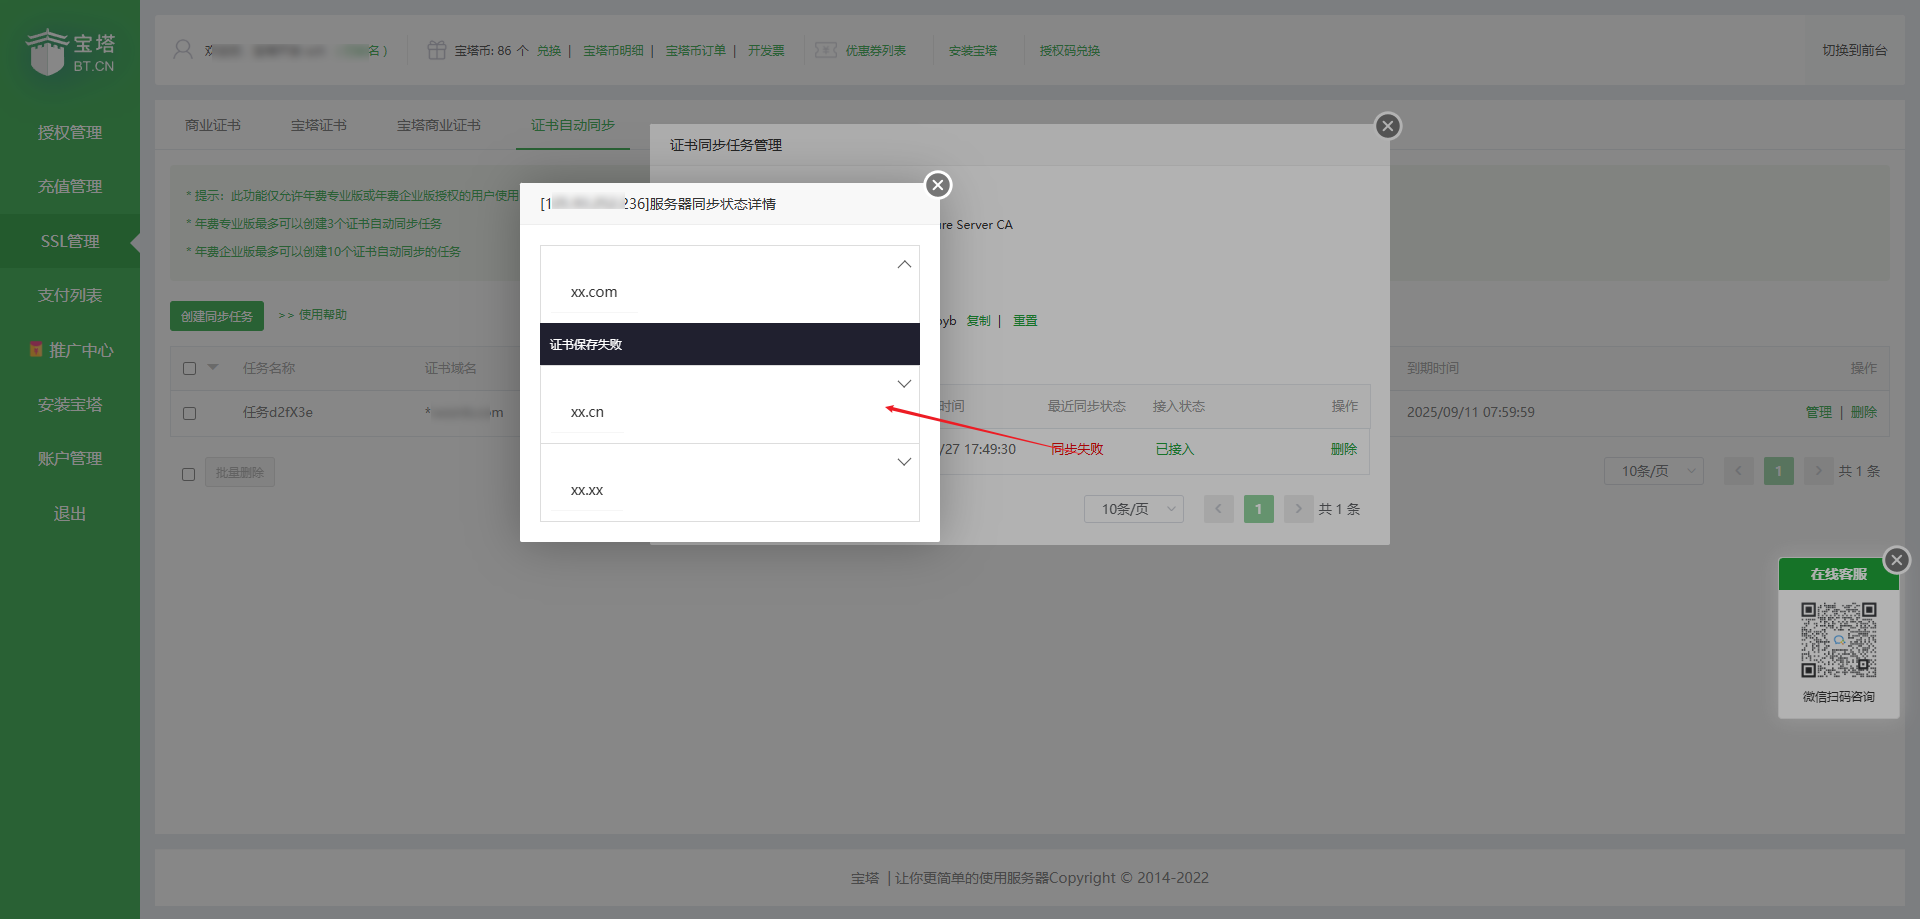This screenshot has height=919, width=1920.
Task: Close the server sync status detail dialog
Action: [938, 185]
